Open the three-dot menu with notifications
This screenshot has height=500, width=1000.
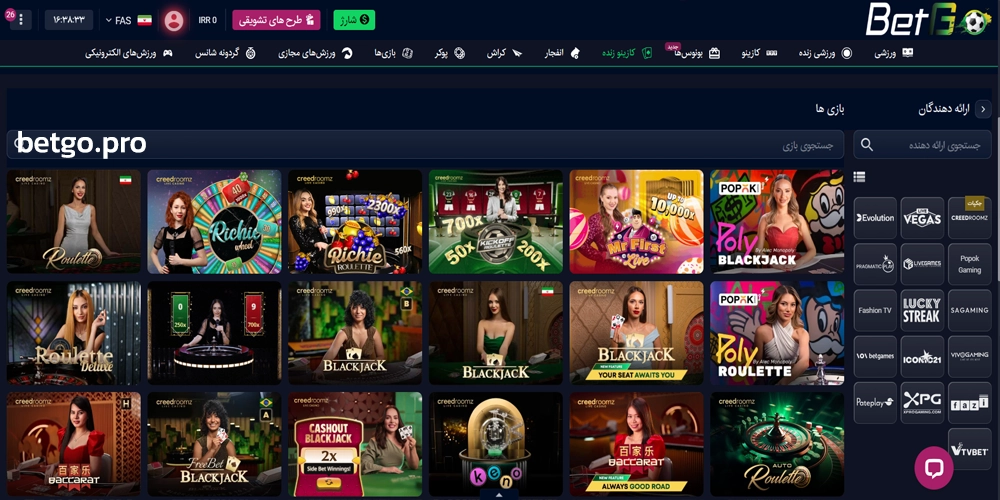pyautogui.click(x=20, y=20)
